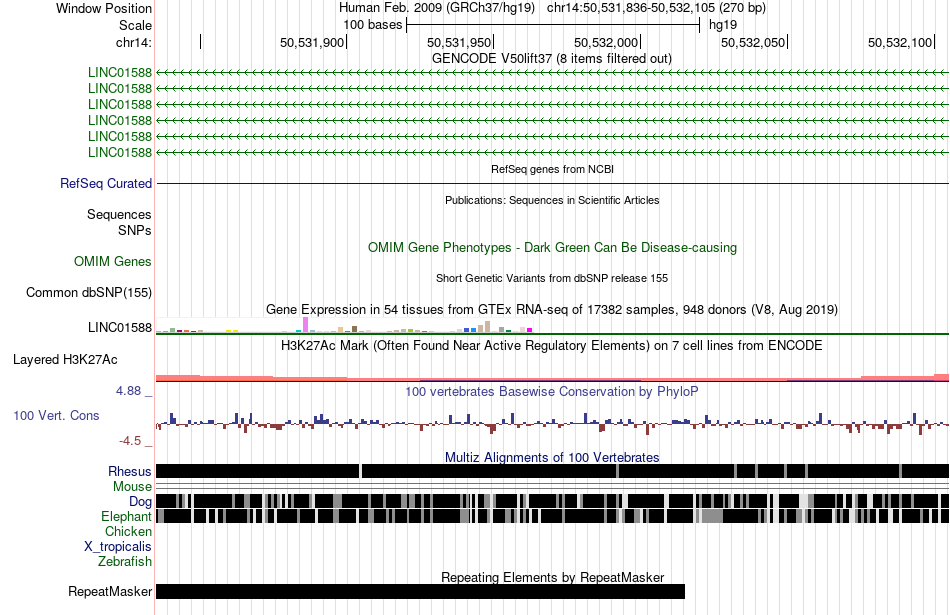
Task: Open the GENCODE V50lift37 track title
Action: (x=551, y=59)
